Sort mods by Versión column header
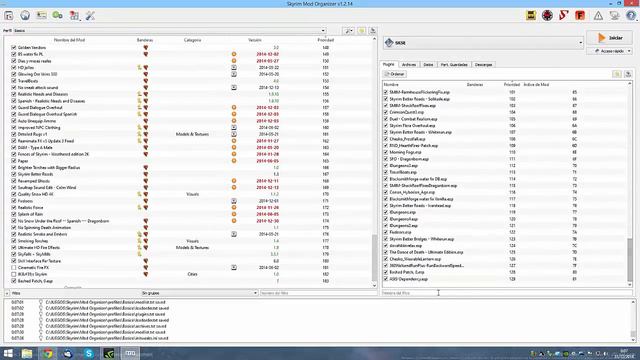 [x=255, y=40]
